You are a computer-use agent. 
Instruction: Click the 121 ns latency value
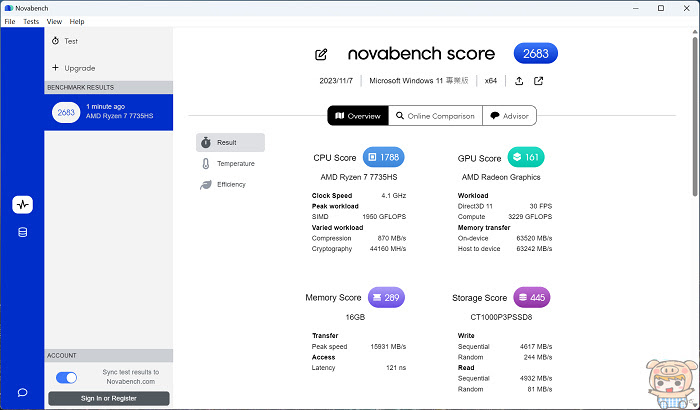tap(396, 368)
